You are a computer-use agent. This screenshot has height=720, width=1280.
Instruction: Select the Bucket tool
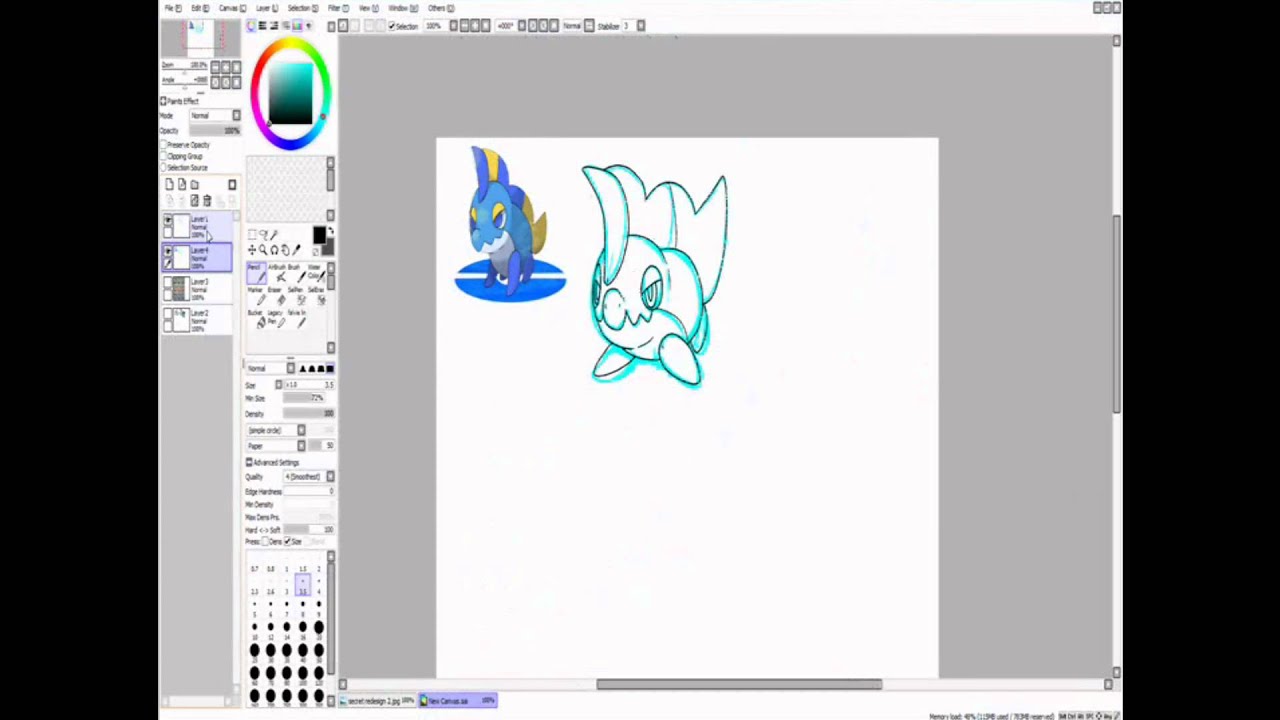pyautogui.click(x=258, y=319)
